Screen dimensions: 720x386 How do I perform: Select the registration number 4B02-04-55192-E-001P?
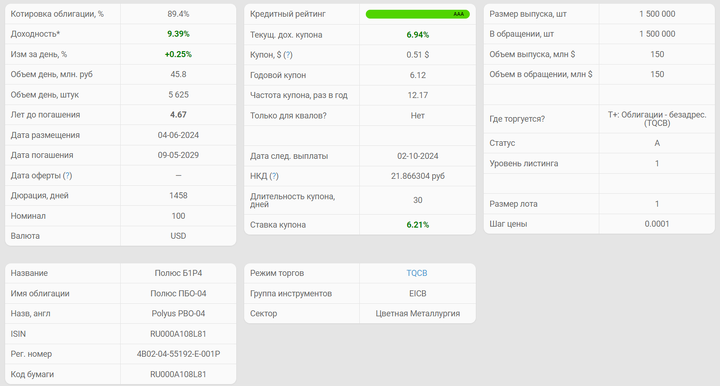click(178, 354)
